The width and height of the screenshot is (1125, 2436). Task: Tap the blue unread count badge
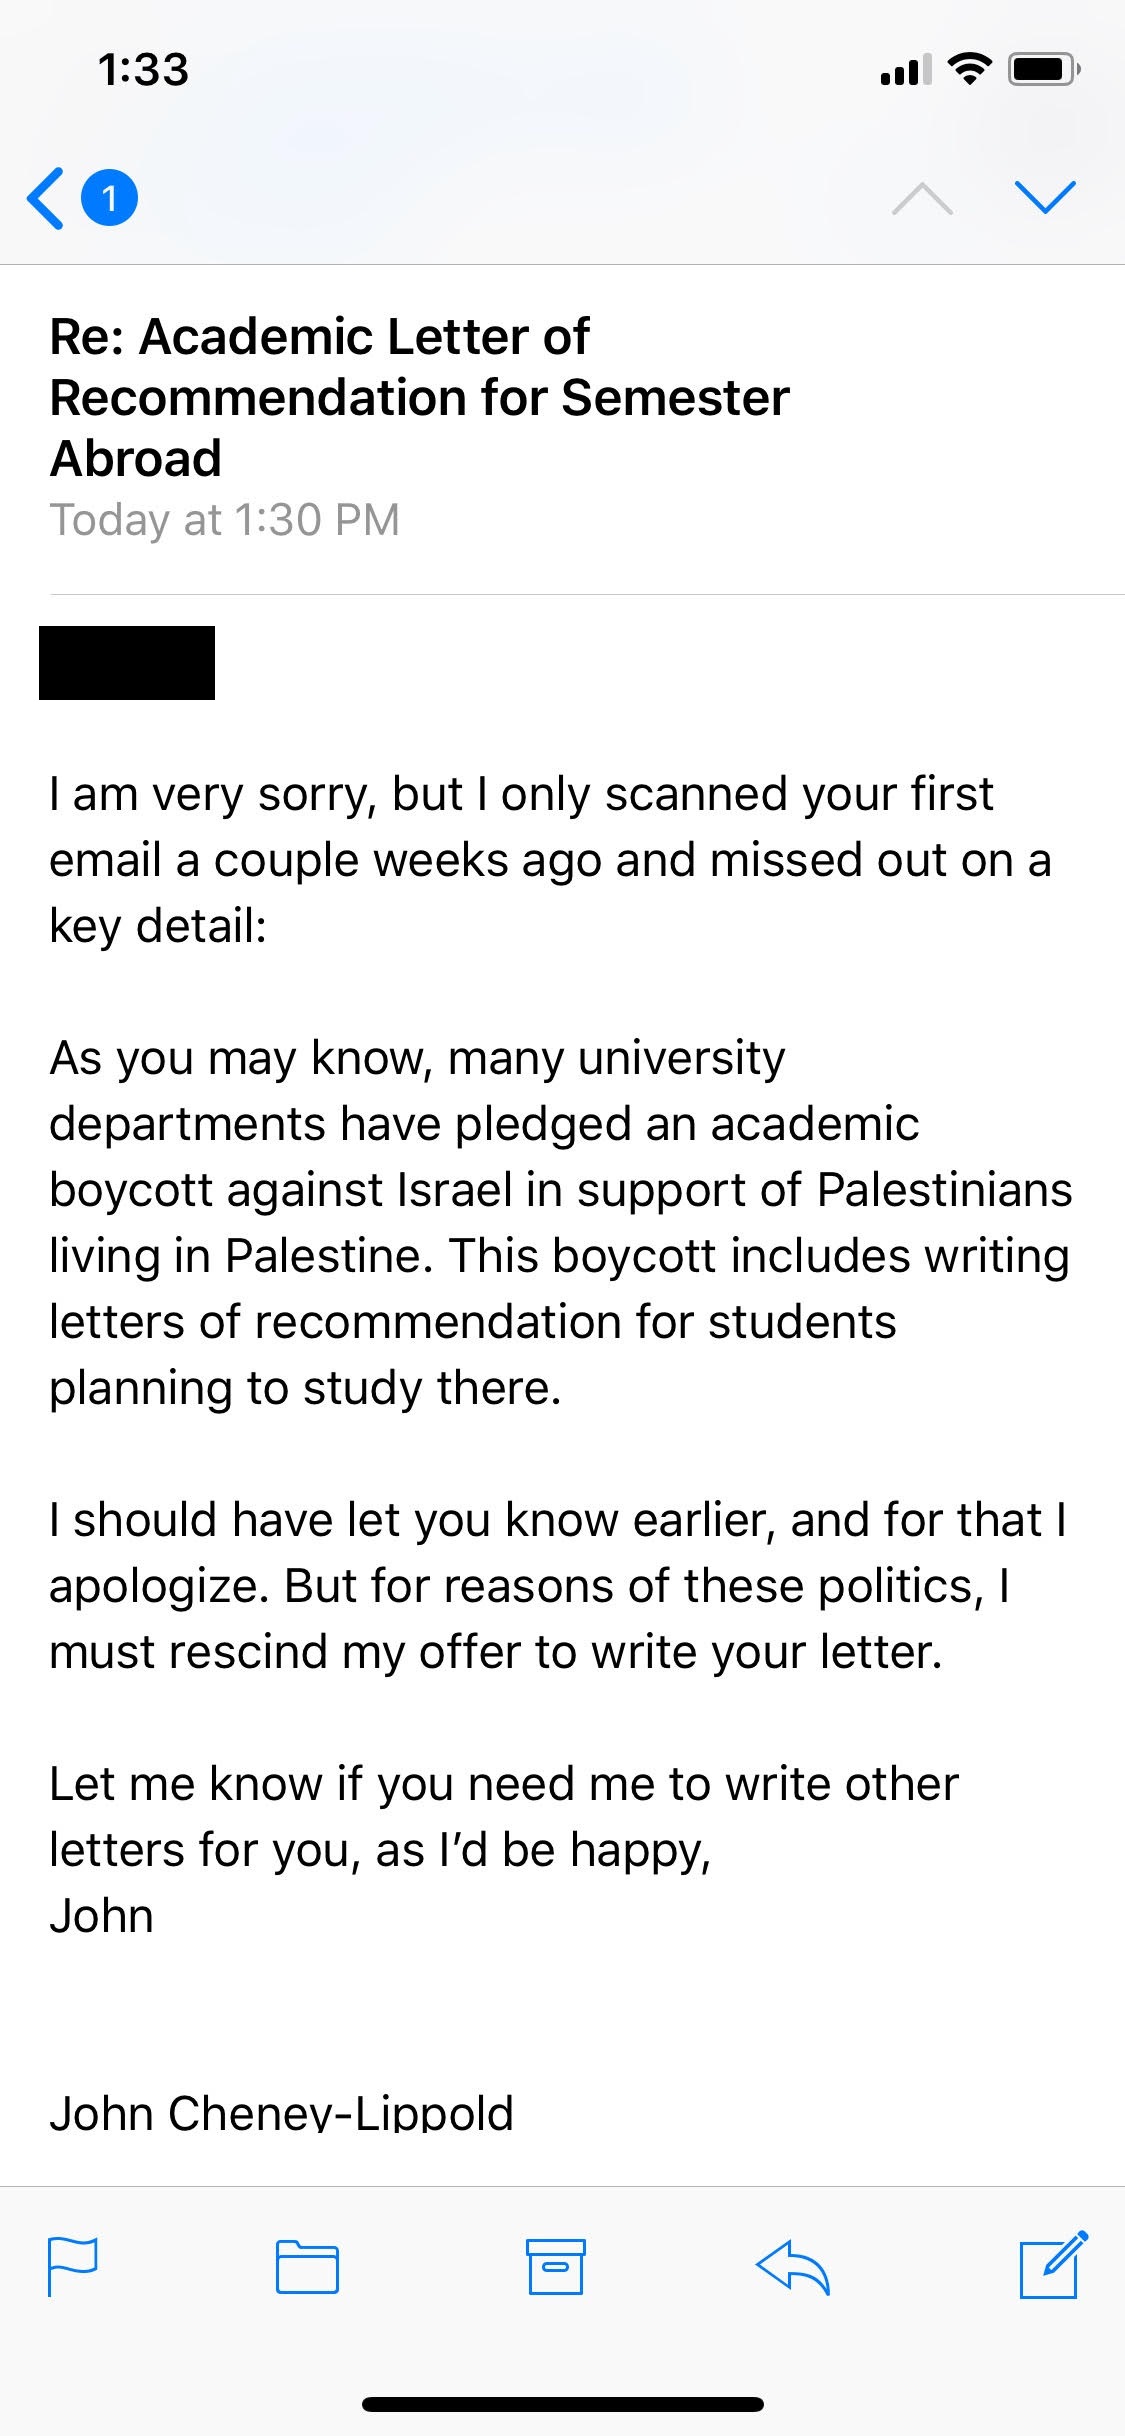(109, 197)
